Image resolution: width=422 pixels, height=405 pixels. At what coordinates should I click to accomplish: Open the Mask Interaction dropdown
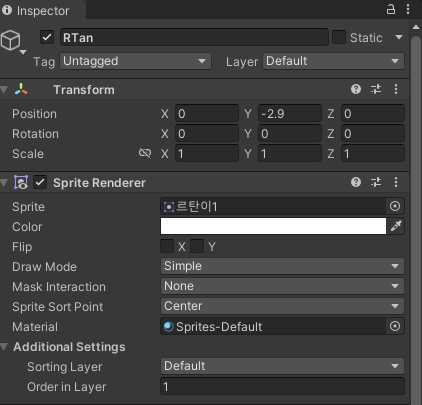click(282, 286)
